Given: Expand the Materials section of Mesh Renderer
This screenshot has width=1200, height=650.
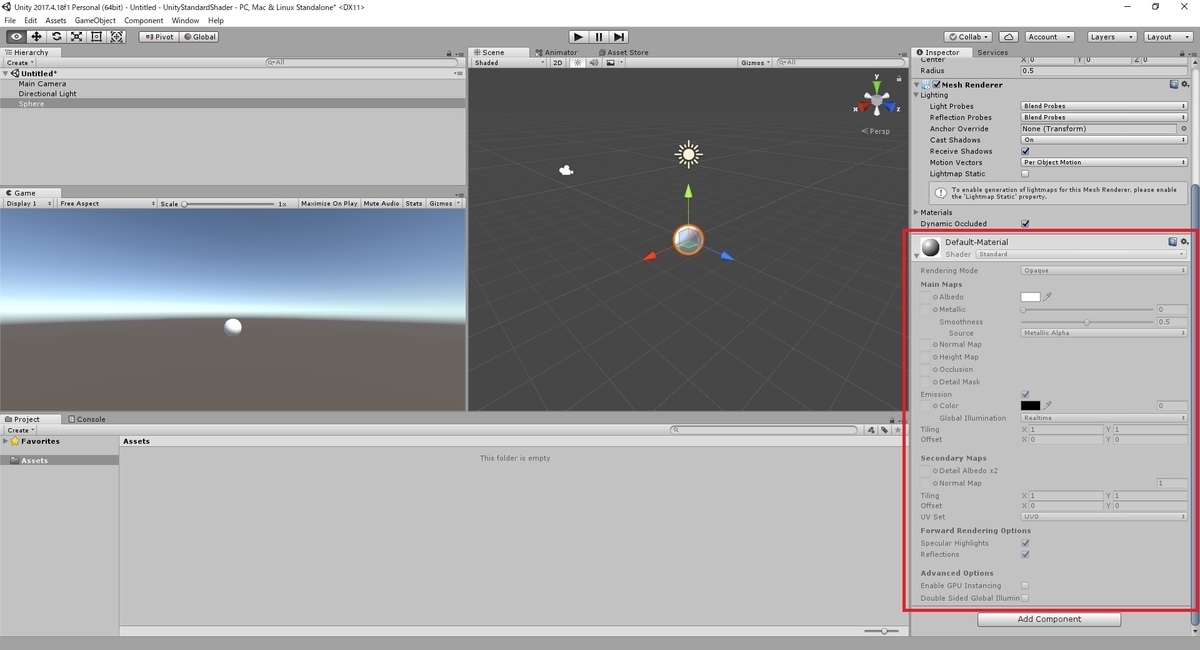Looking at the screenshot, I should tap(917, 212).
